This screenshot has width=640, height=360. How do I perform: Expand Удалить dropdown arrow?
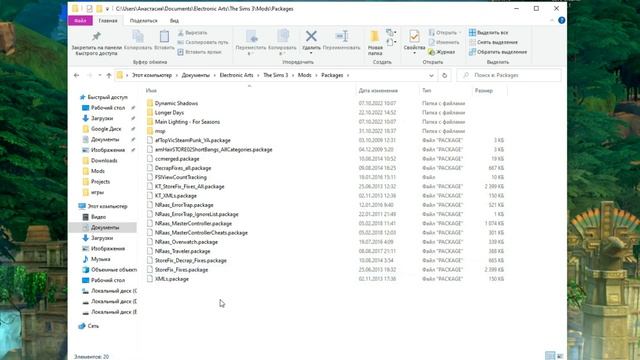tap(311, 53)
